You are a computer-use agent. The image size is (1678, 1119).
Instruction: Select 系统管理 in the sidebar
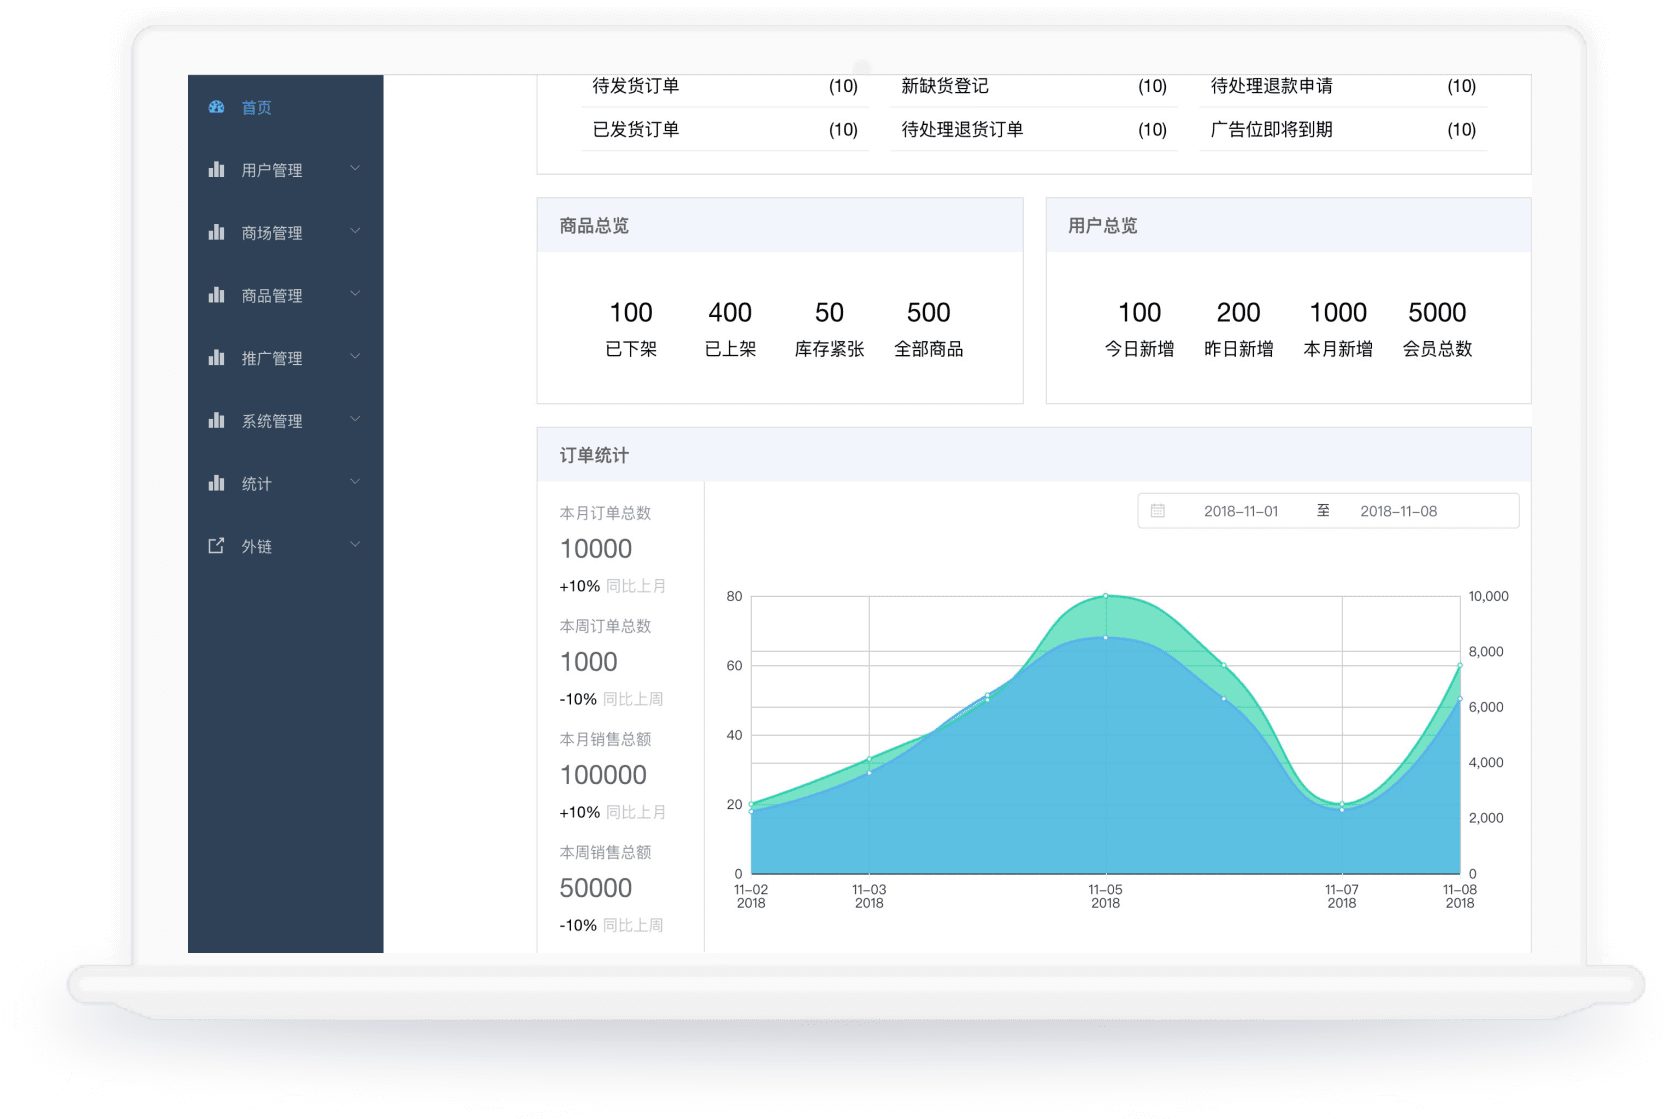pos(271,422)
